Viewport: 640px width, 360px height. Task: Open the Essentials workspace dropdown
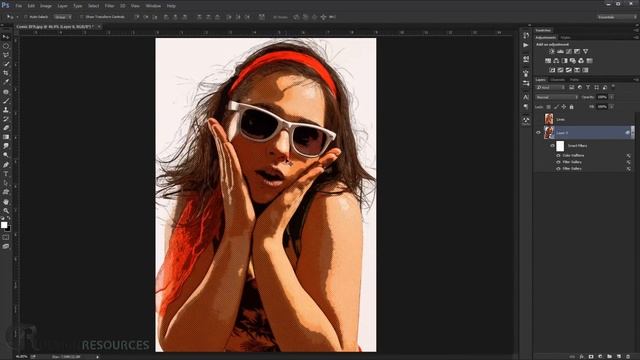pos(616,17)
